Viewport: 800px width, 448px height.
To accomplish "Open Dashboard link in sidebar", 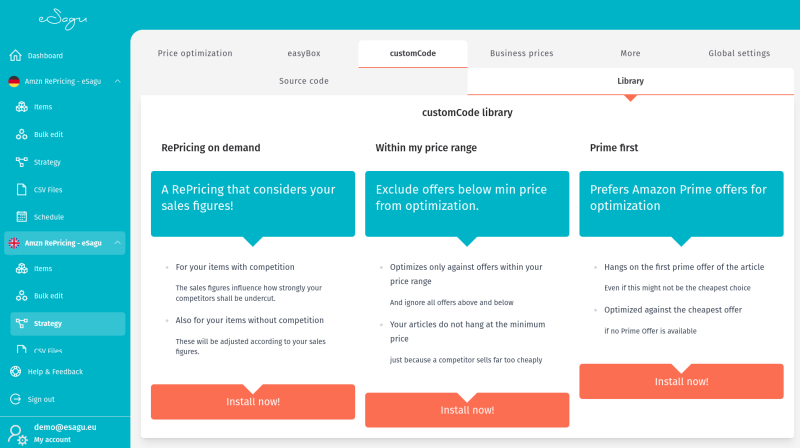I will click(45, 56).
